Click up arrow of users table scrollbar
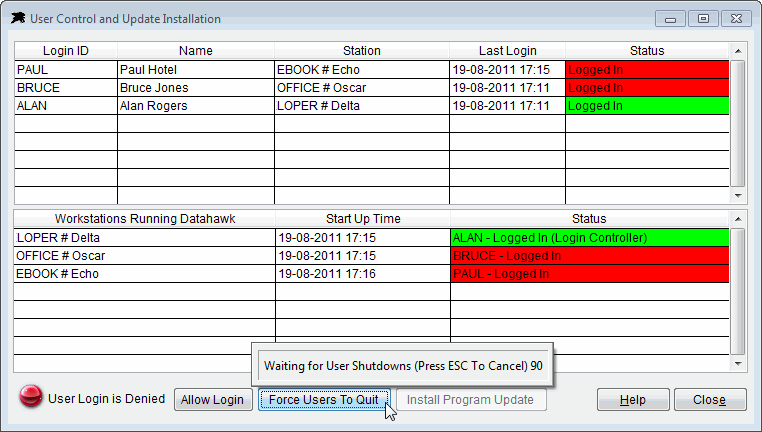Viewport: 762px width, 432px height. point(738,51)
